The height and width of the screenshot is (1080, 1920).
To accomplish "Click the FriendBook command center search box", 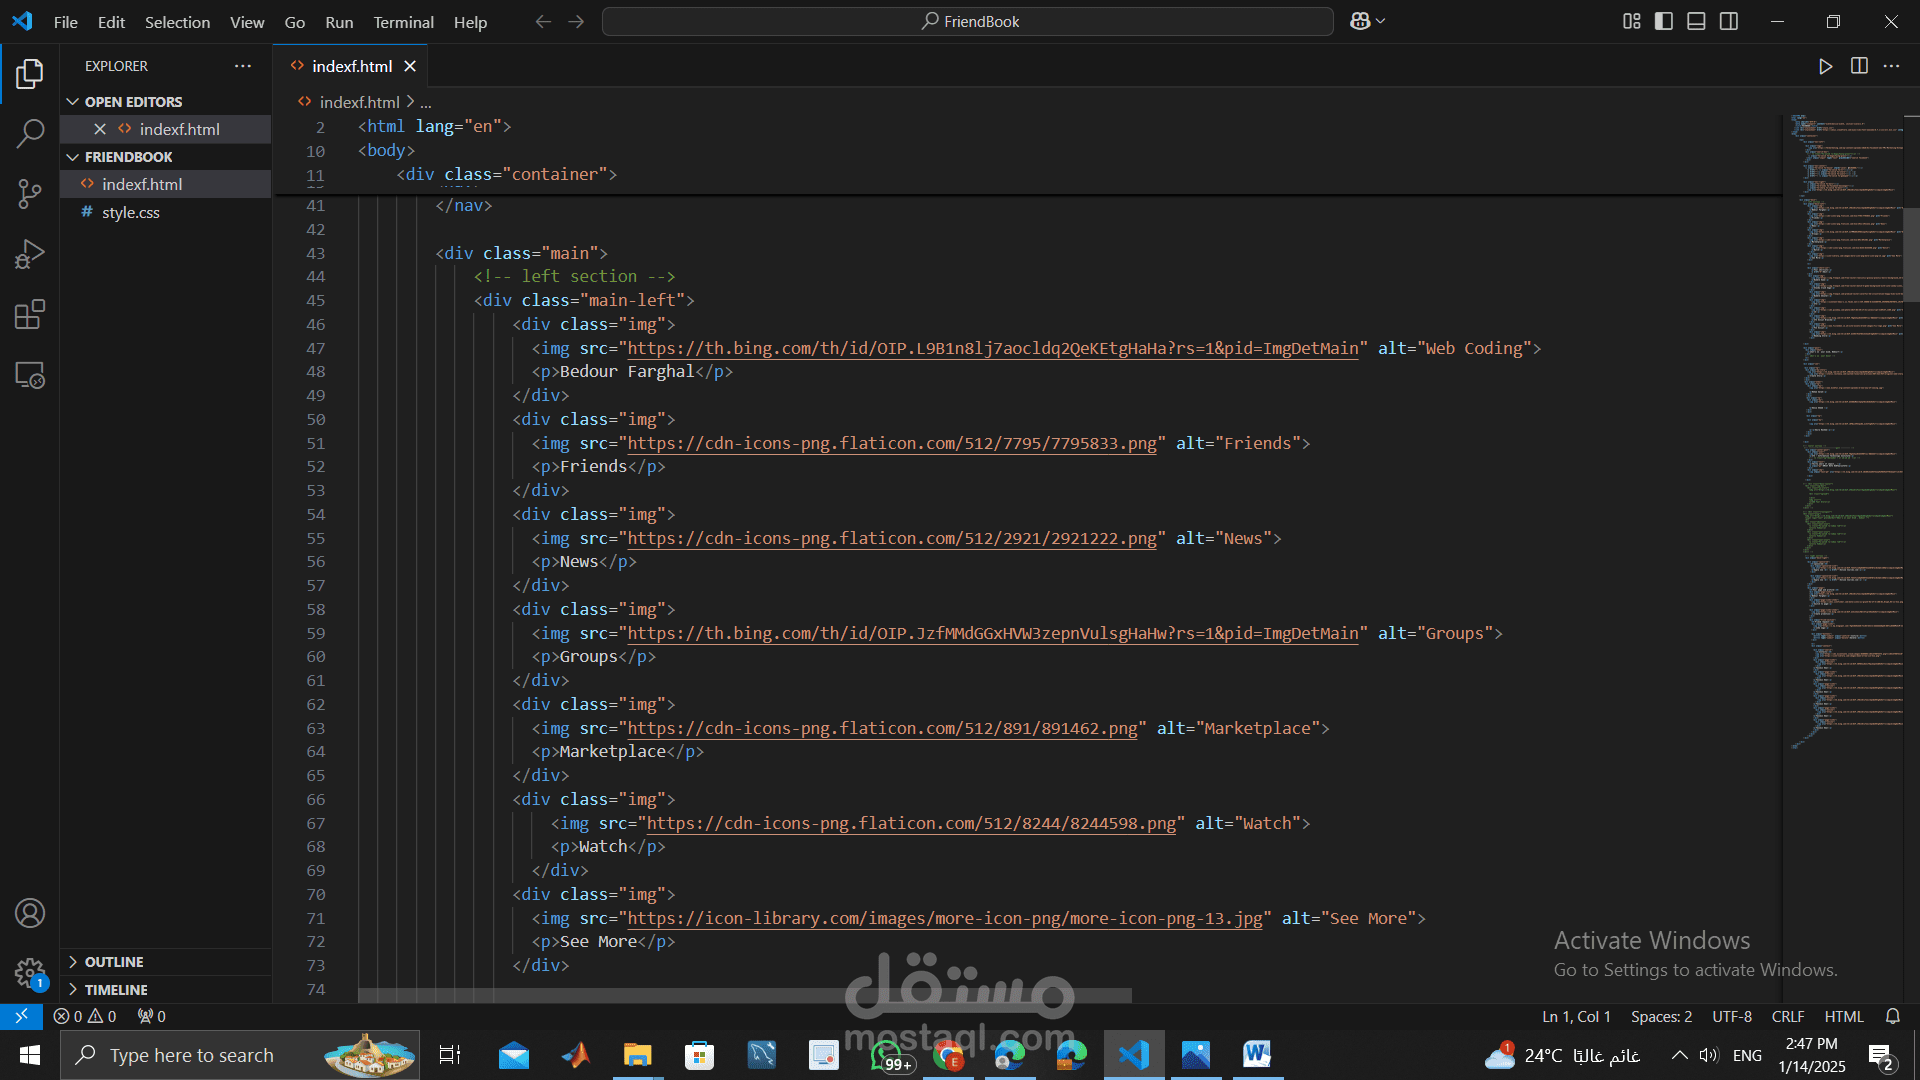I will 968,21.
